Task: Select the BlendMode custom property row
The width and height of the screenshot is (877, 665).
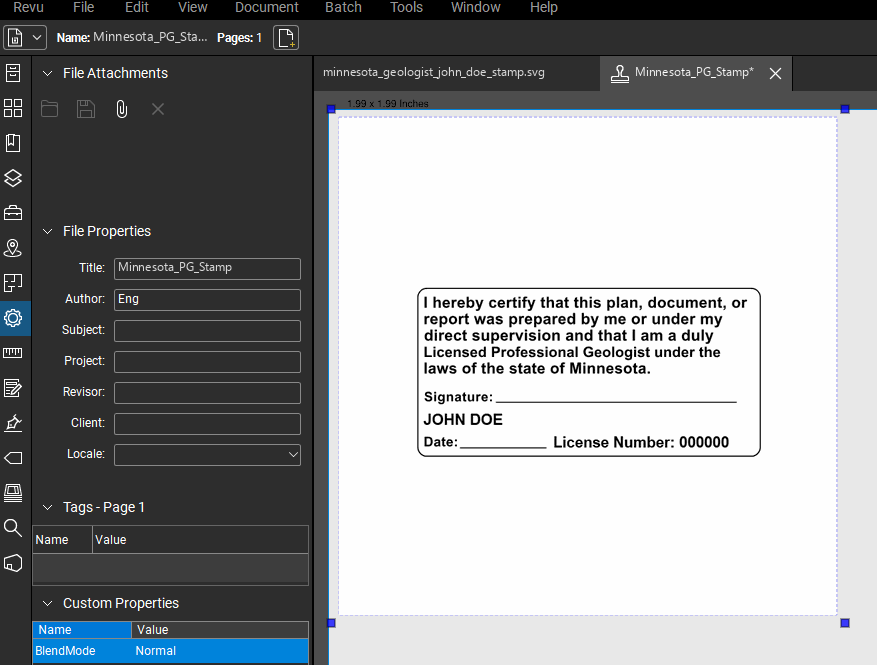Action: click(x=171, y=651)
